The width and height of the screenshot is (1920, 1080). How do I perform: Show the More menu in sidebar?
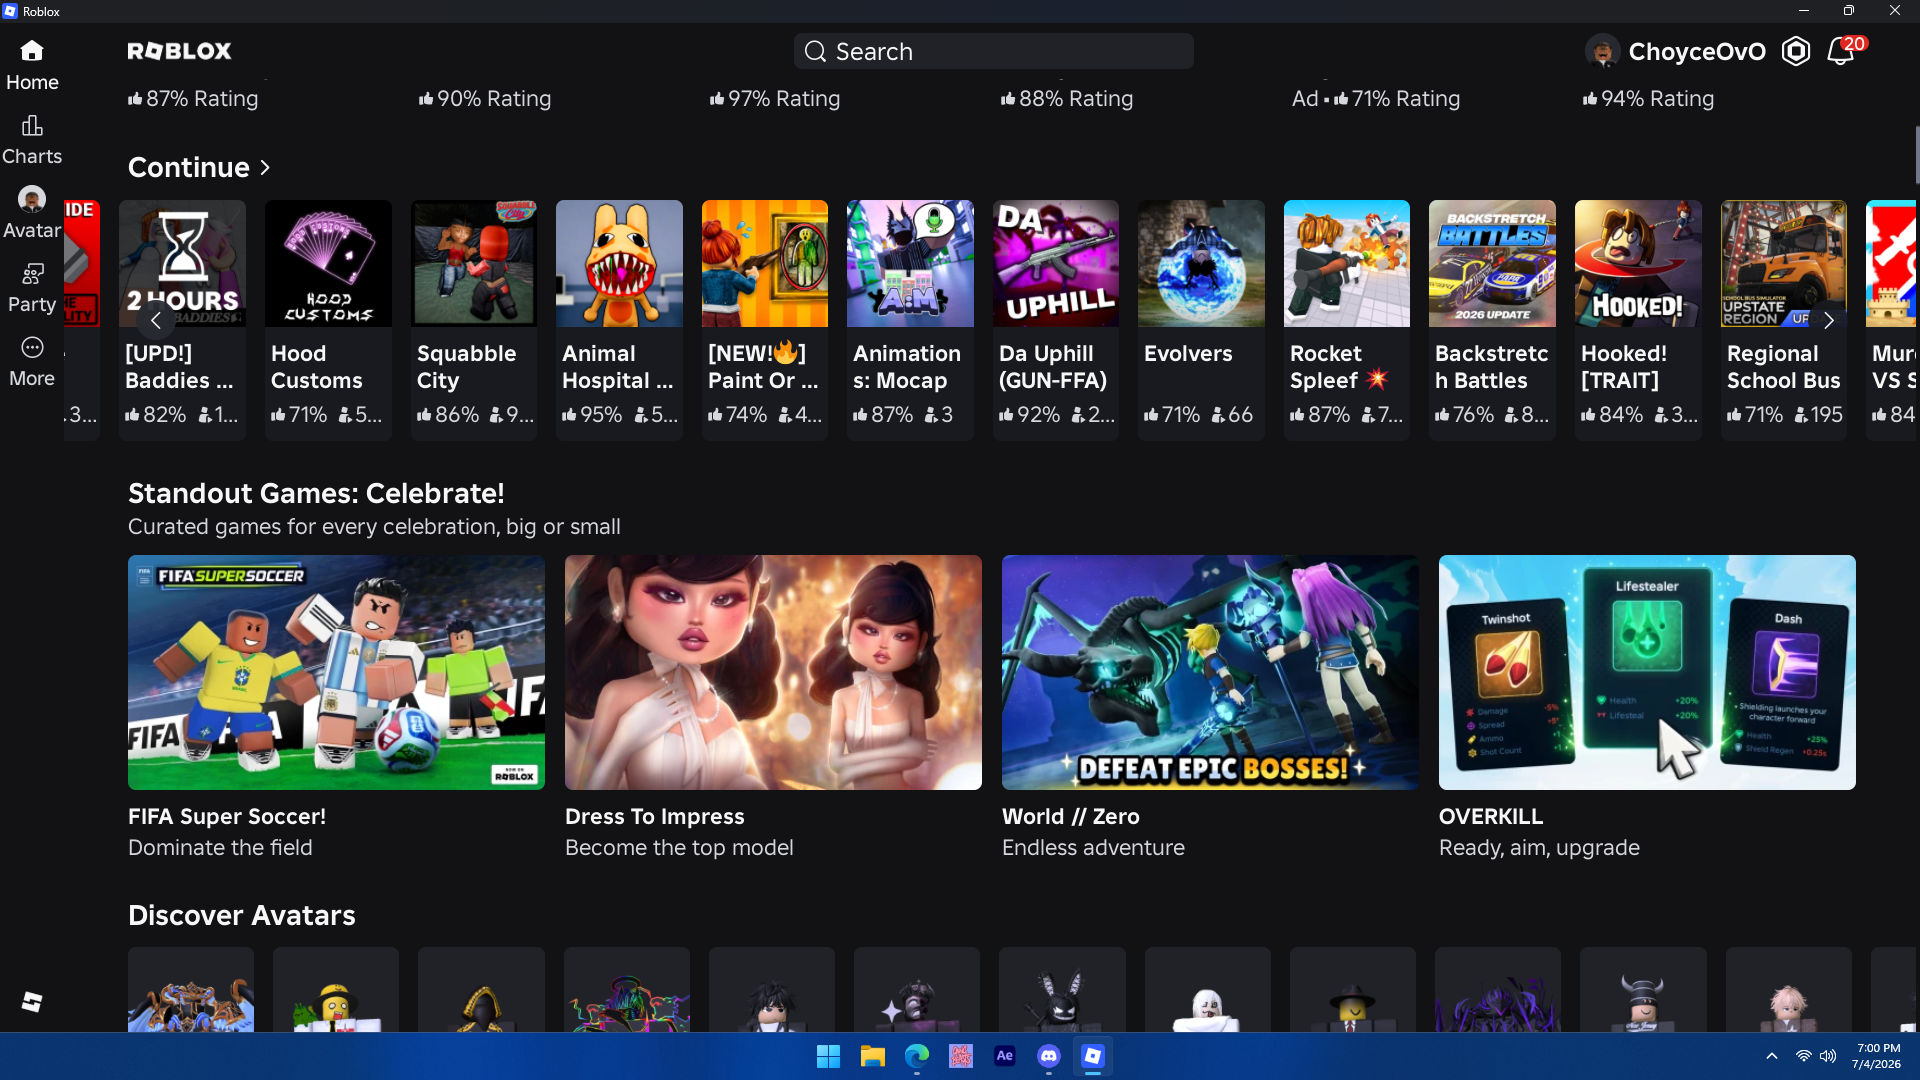click(x=32, y=361)
